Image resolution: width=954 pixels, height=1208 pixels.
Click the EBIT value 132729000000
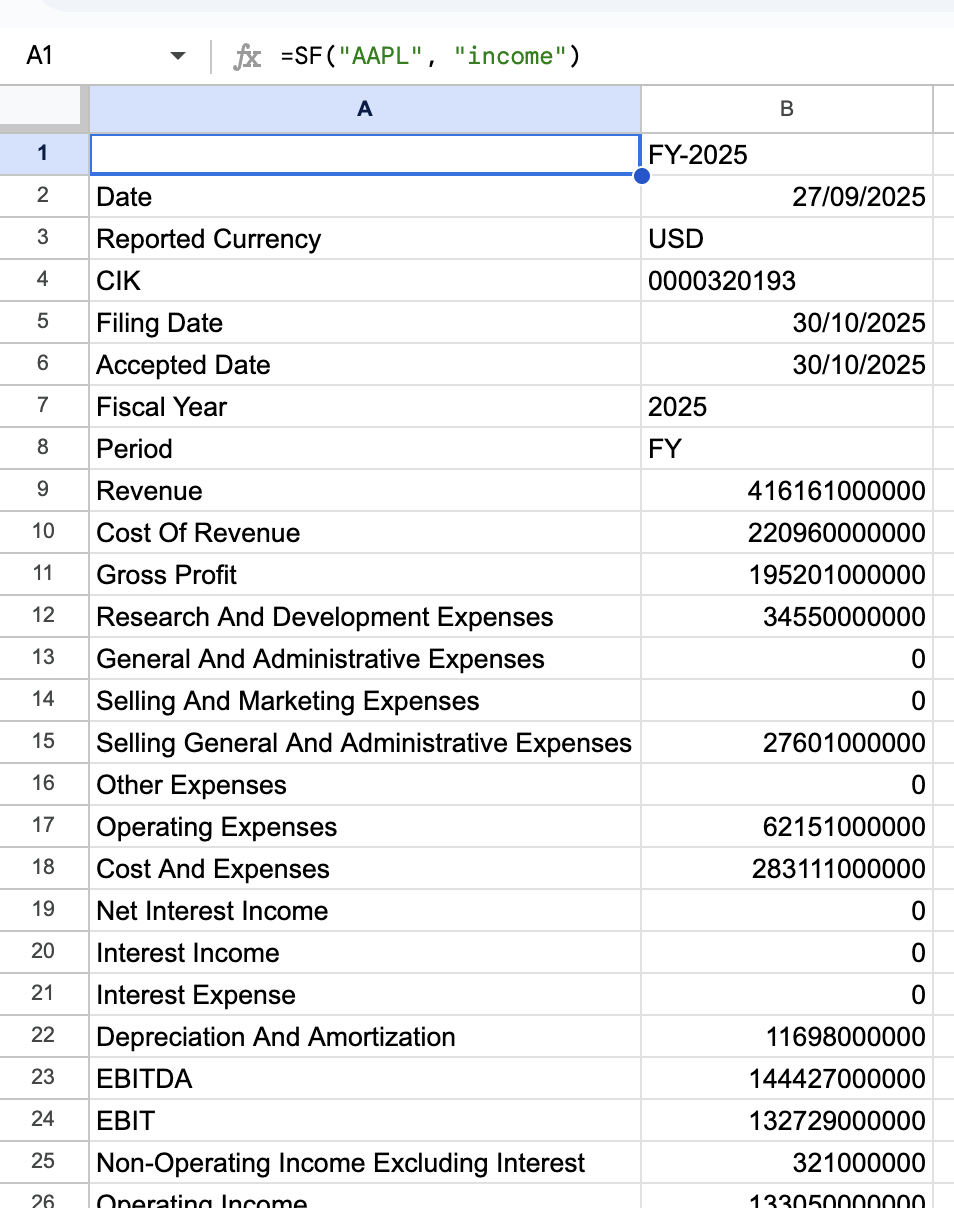pos(786,1120)
